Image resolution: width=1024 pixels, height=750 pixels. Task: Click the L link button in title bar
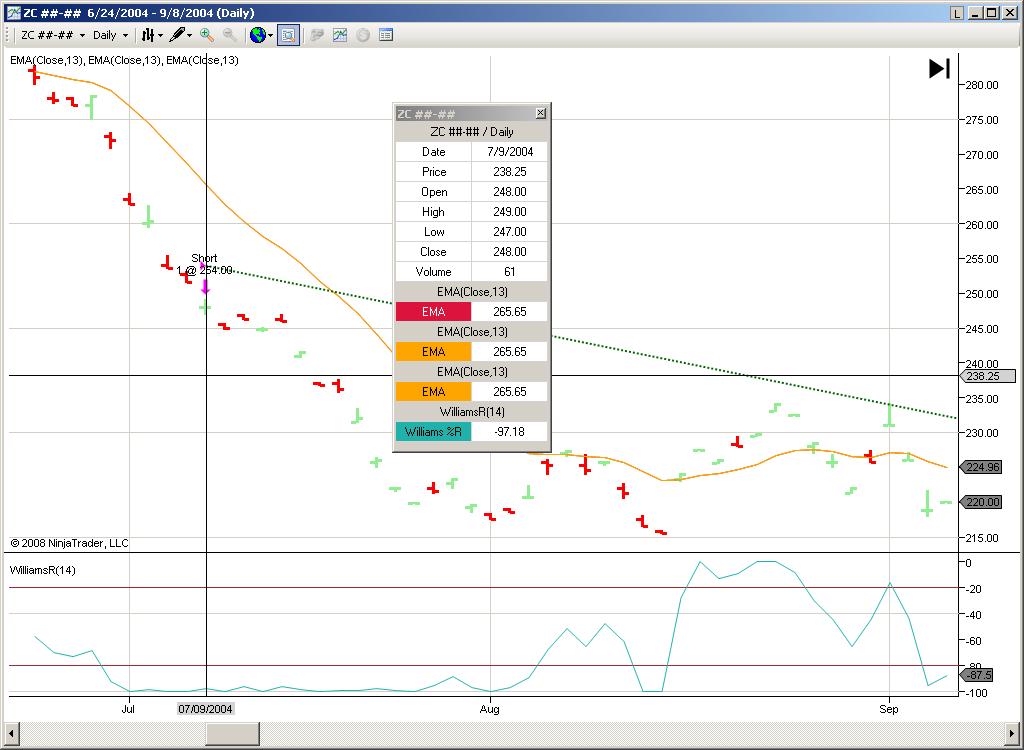(x=957, y=13)
